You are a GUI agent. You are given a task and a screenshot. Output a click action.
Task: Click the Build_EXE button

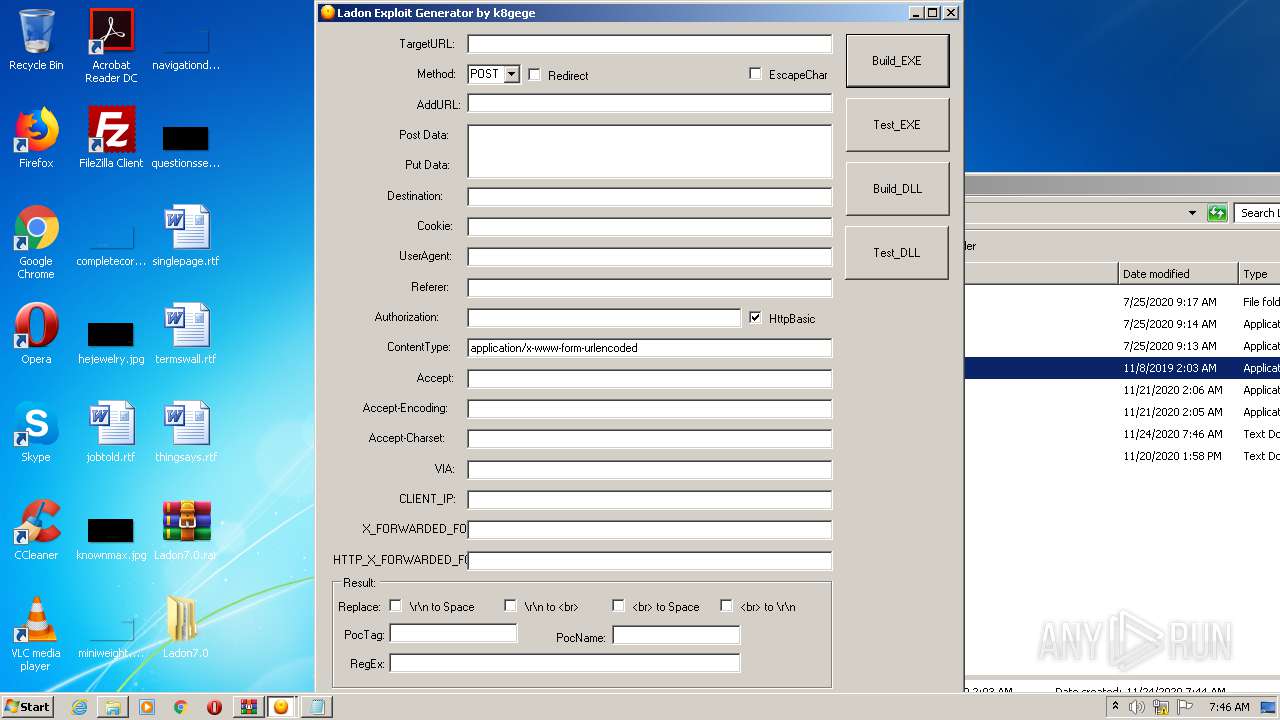click(x=897, y=60)
